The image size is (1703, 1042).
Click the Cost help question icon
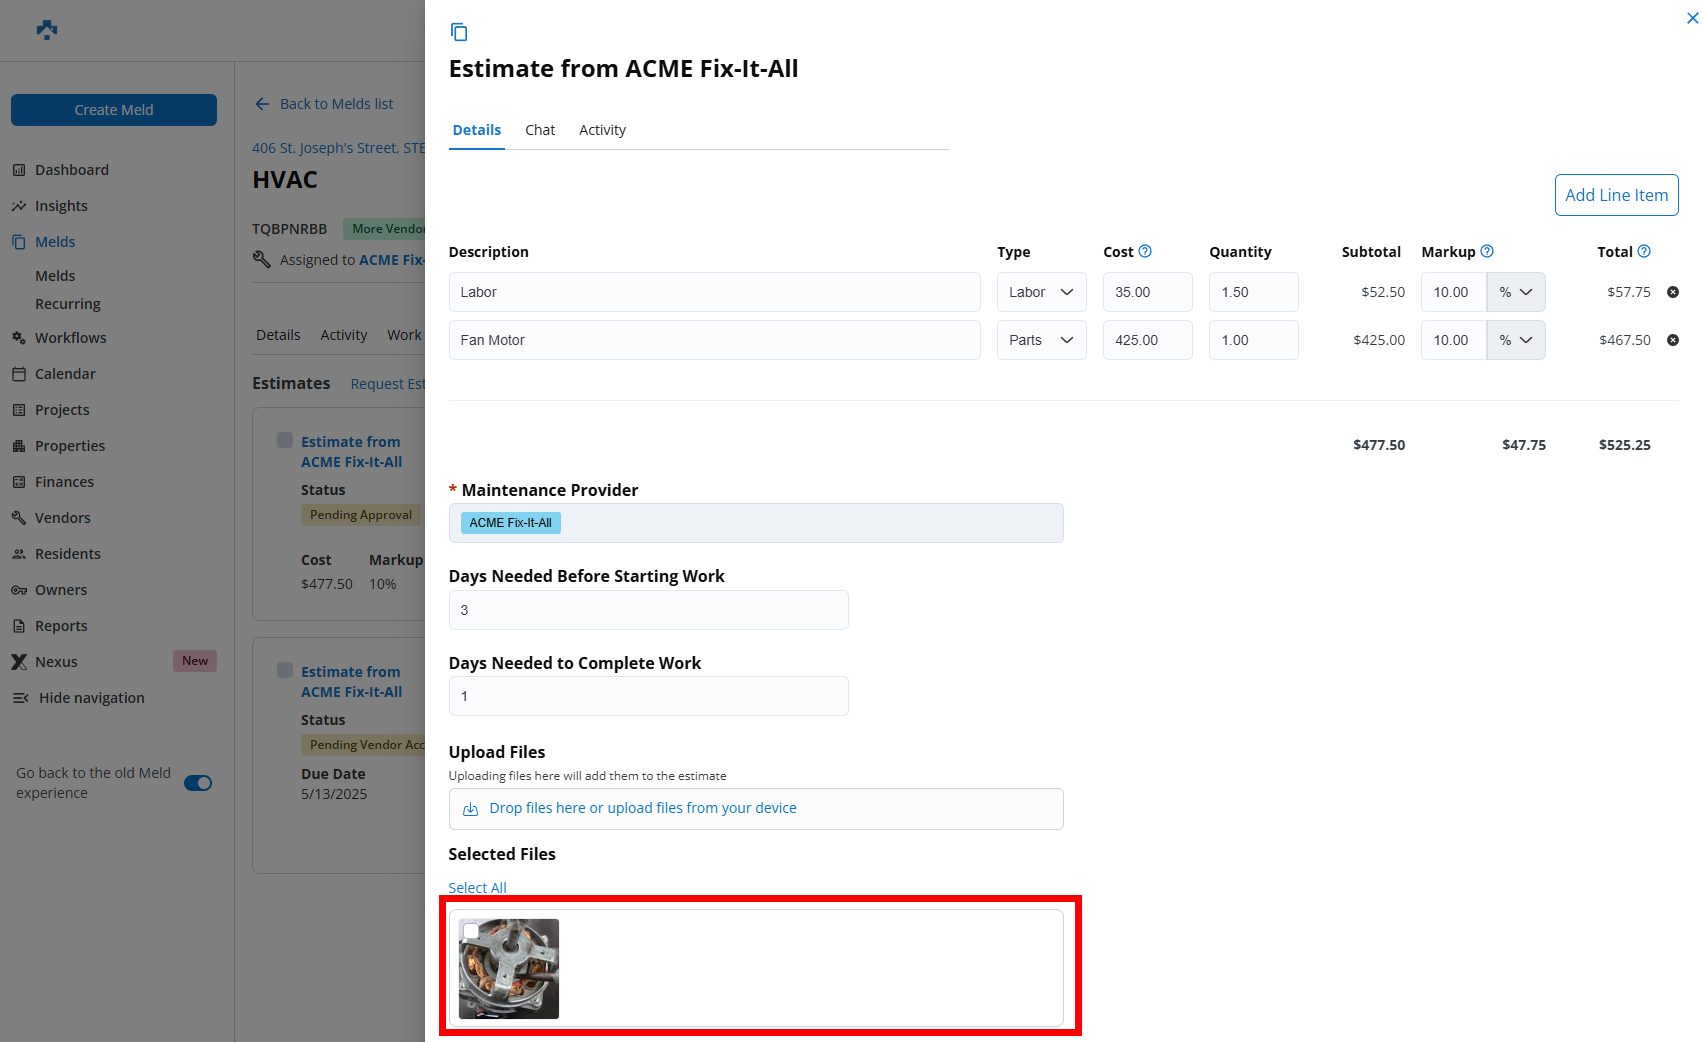[x=1145, y=252]
